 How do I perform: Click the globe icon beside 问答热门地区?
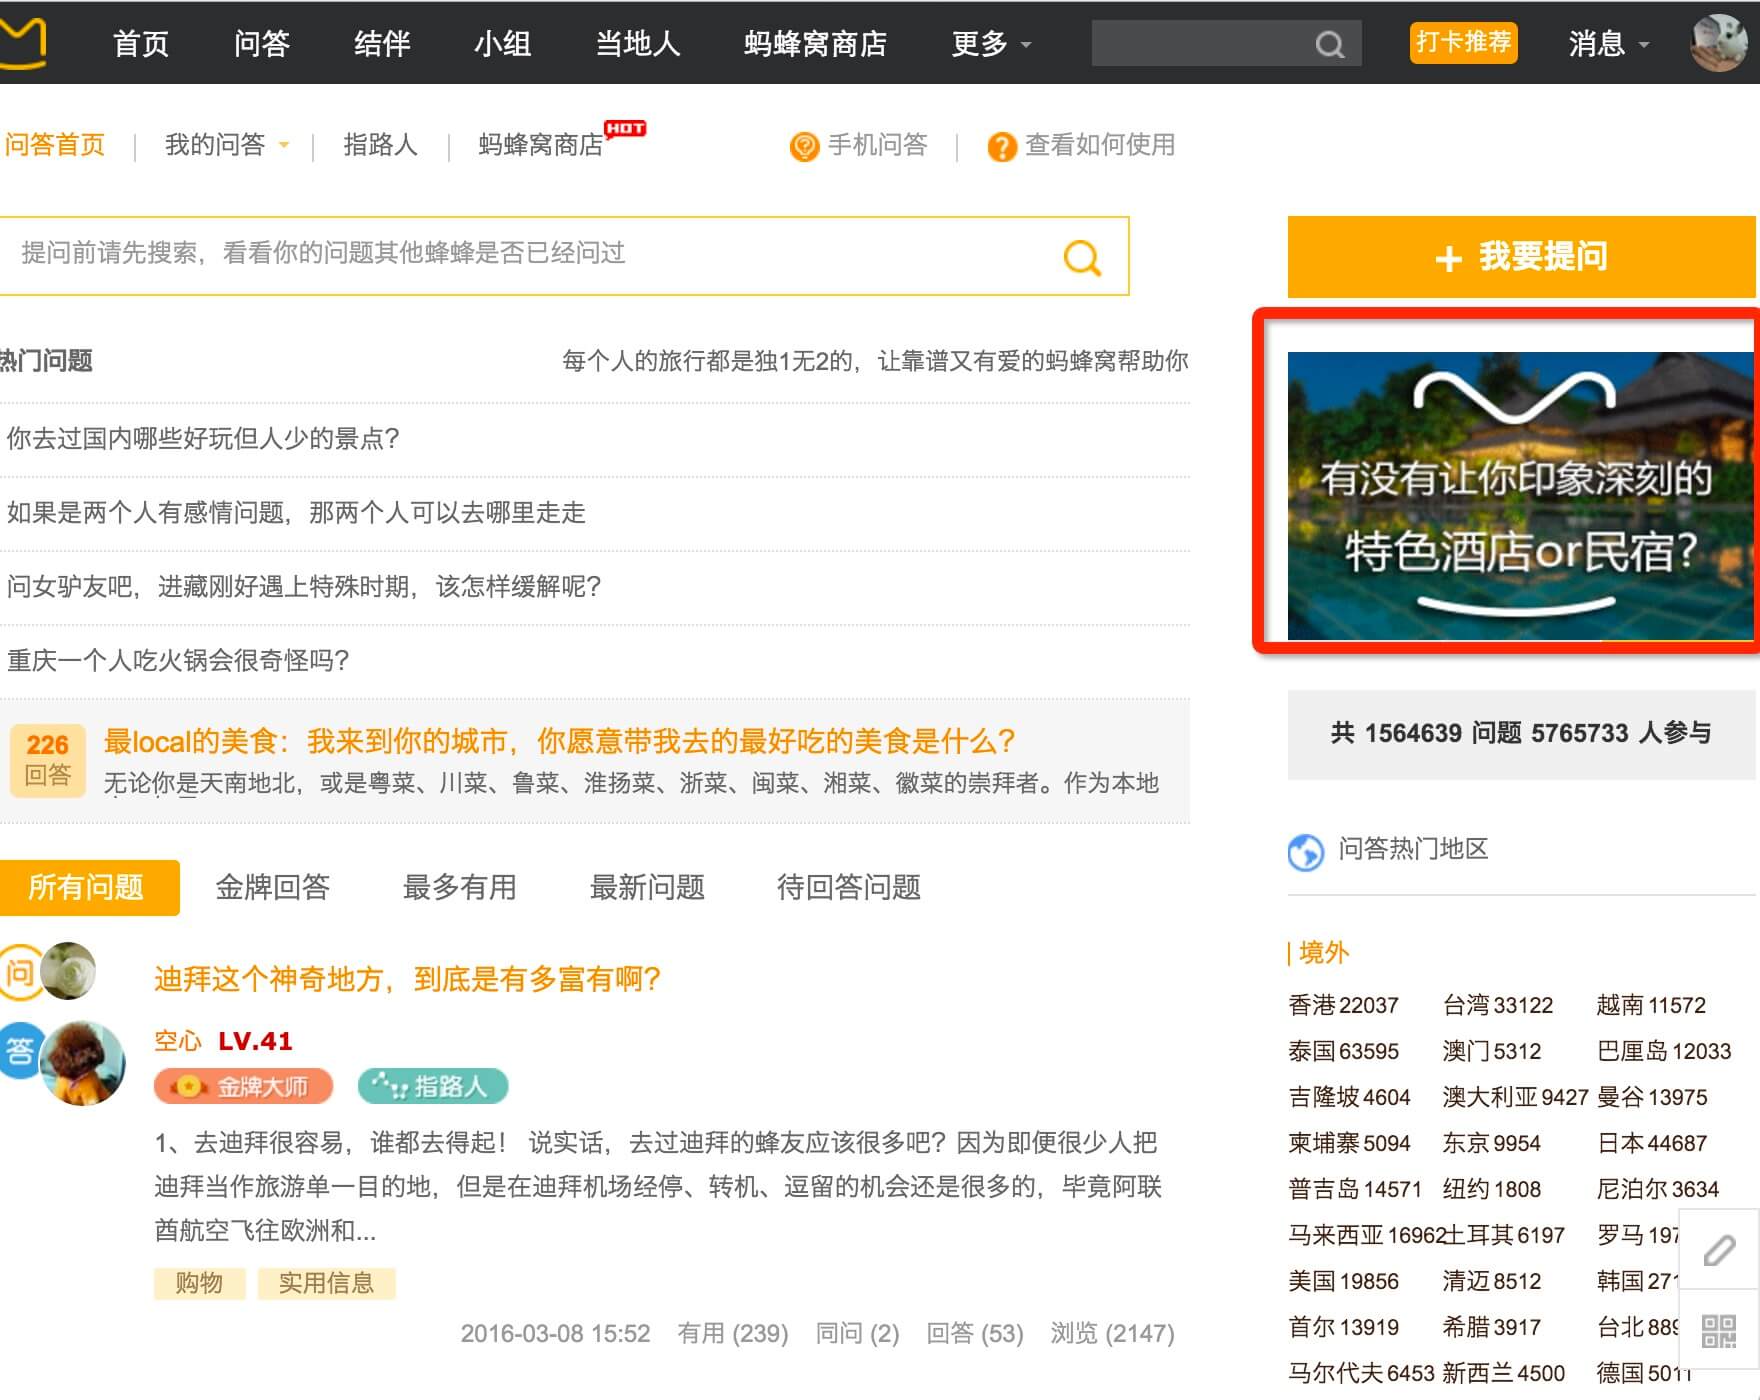coord(1306,852)
